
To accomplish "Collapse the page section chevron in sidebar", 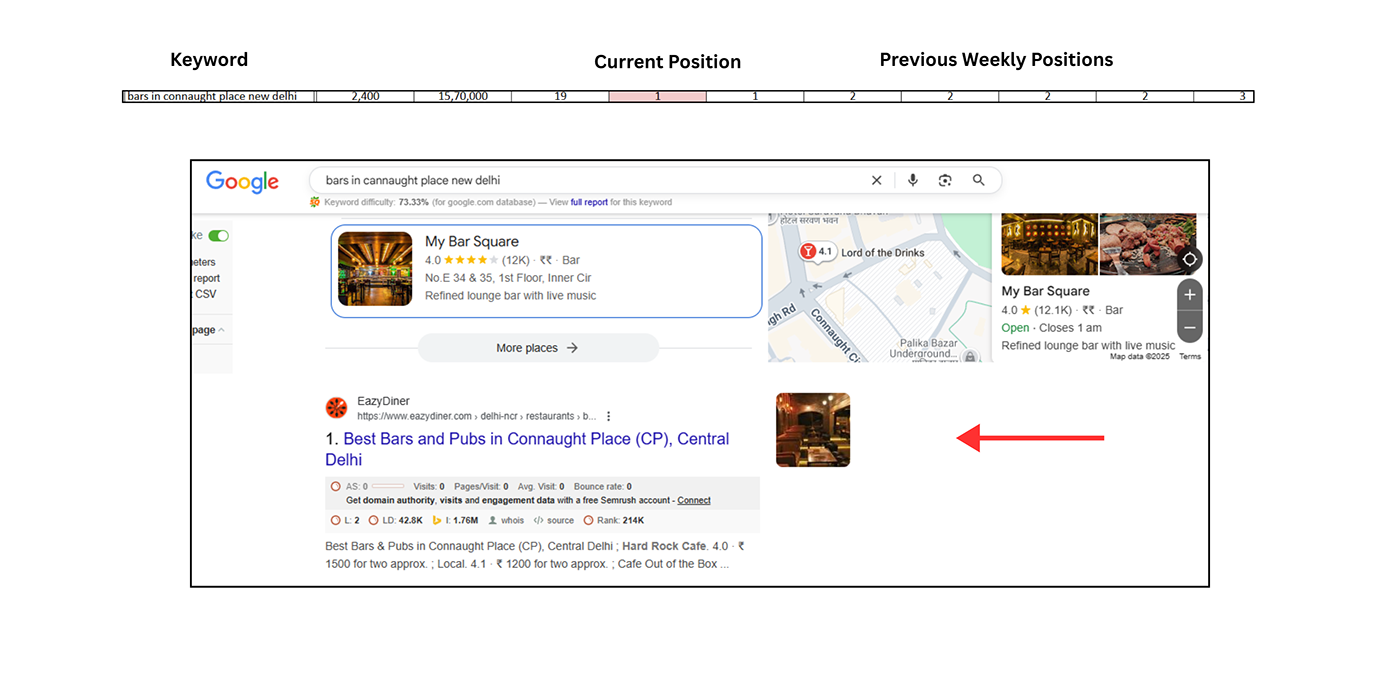I will click(x=221, y=330).
